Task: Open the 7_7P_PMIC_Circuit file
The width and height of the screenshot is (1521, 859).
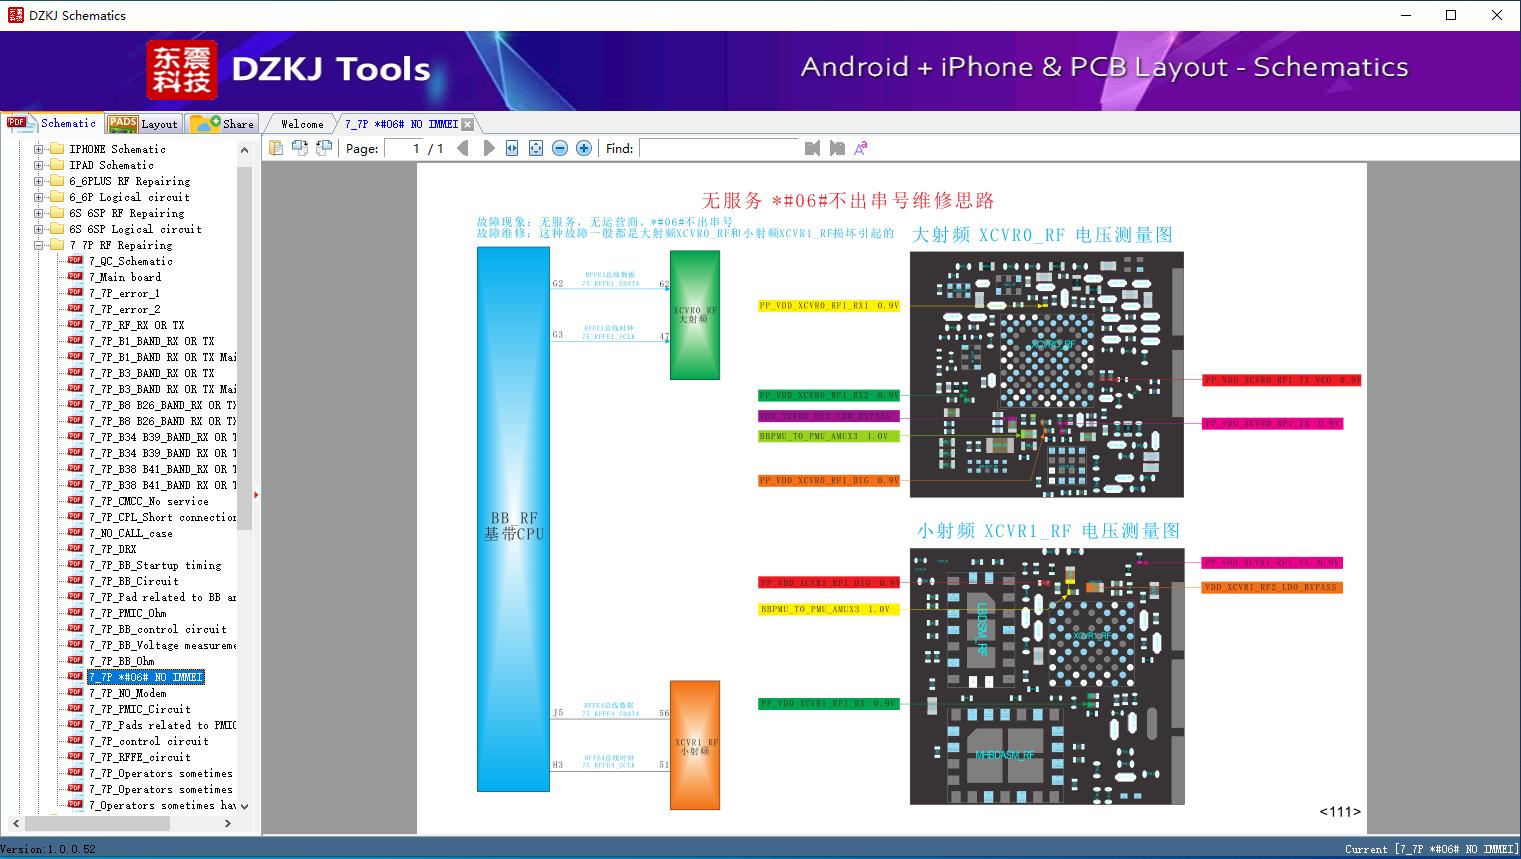Action: 139,709
